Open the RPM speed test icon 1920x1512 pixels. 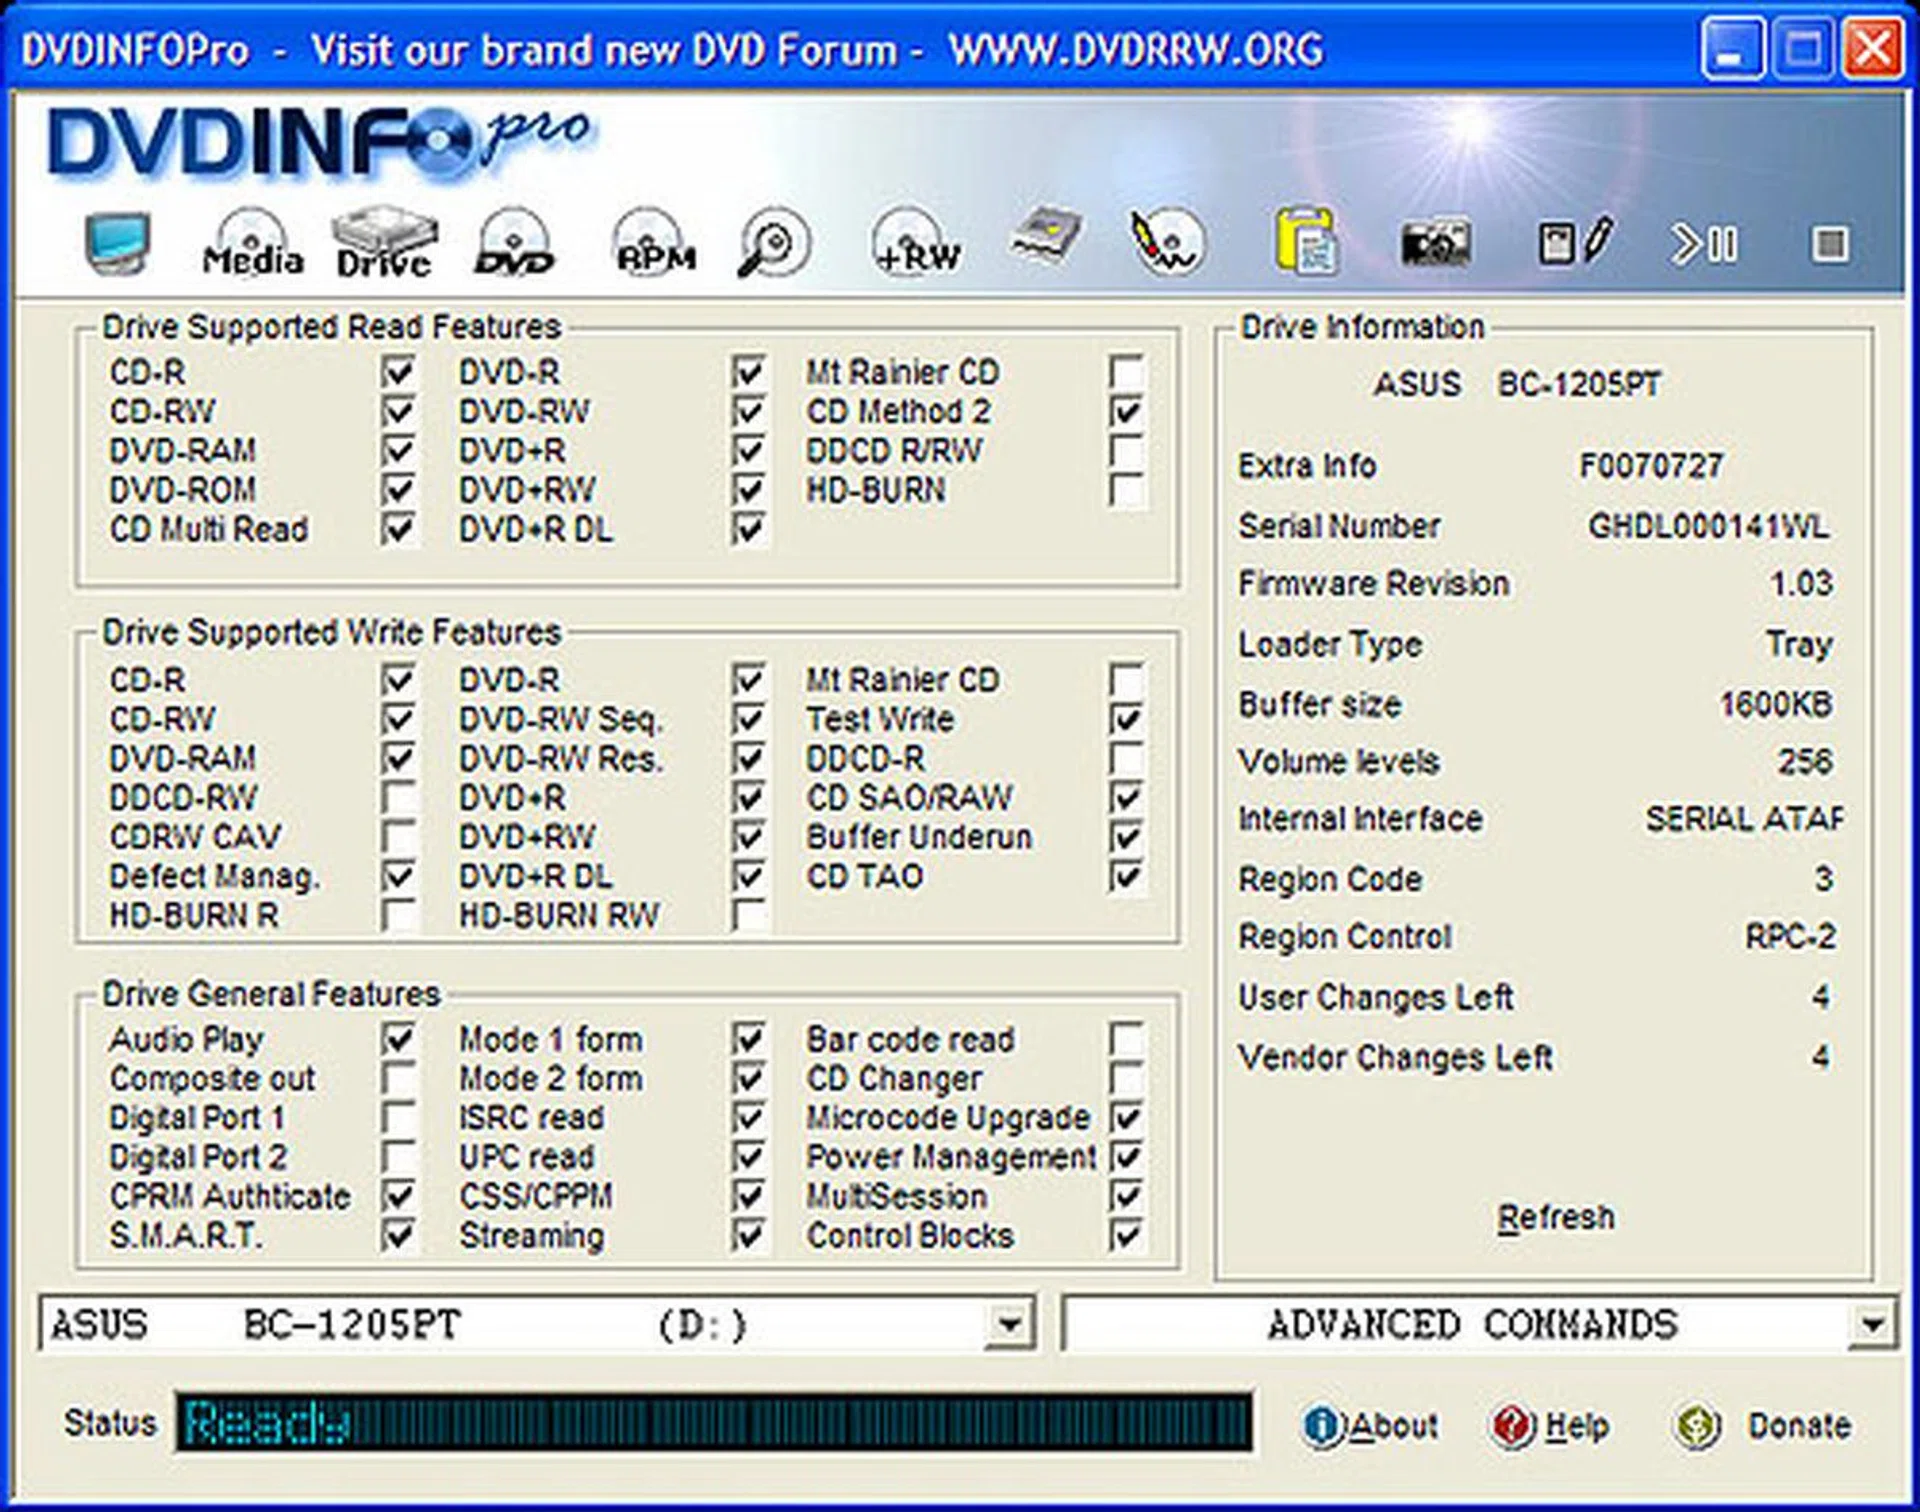(654, 243)
